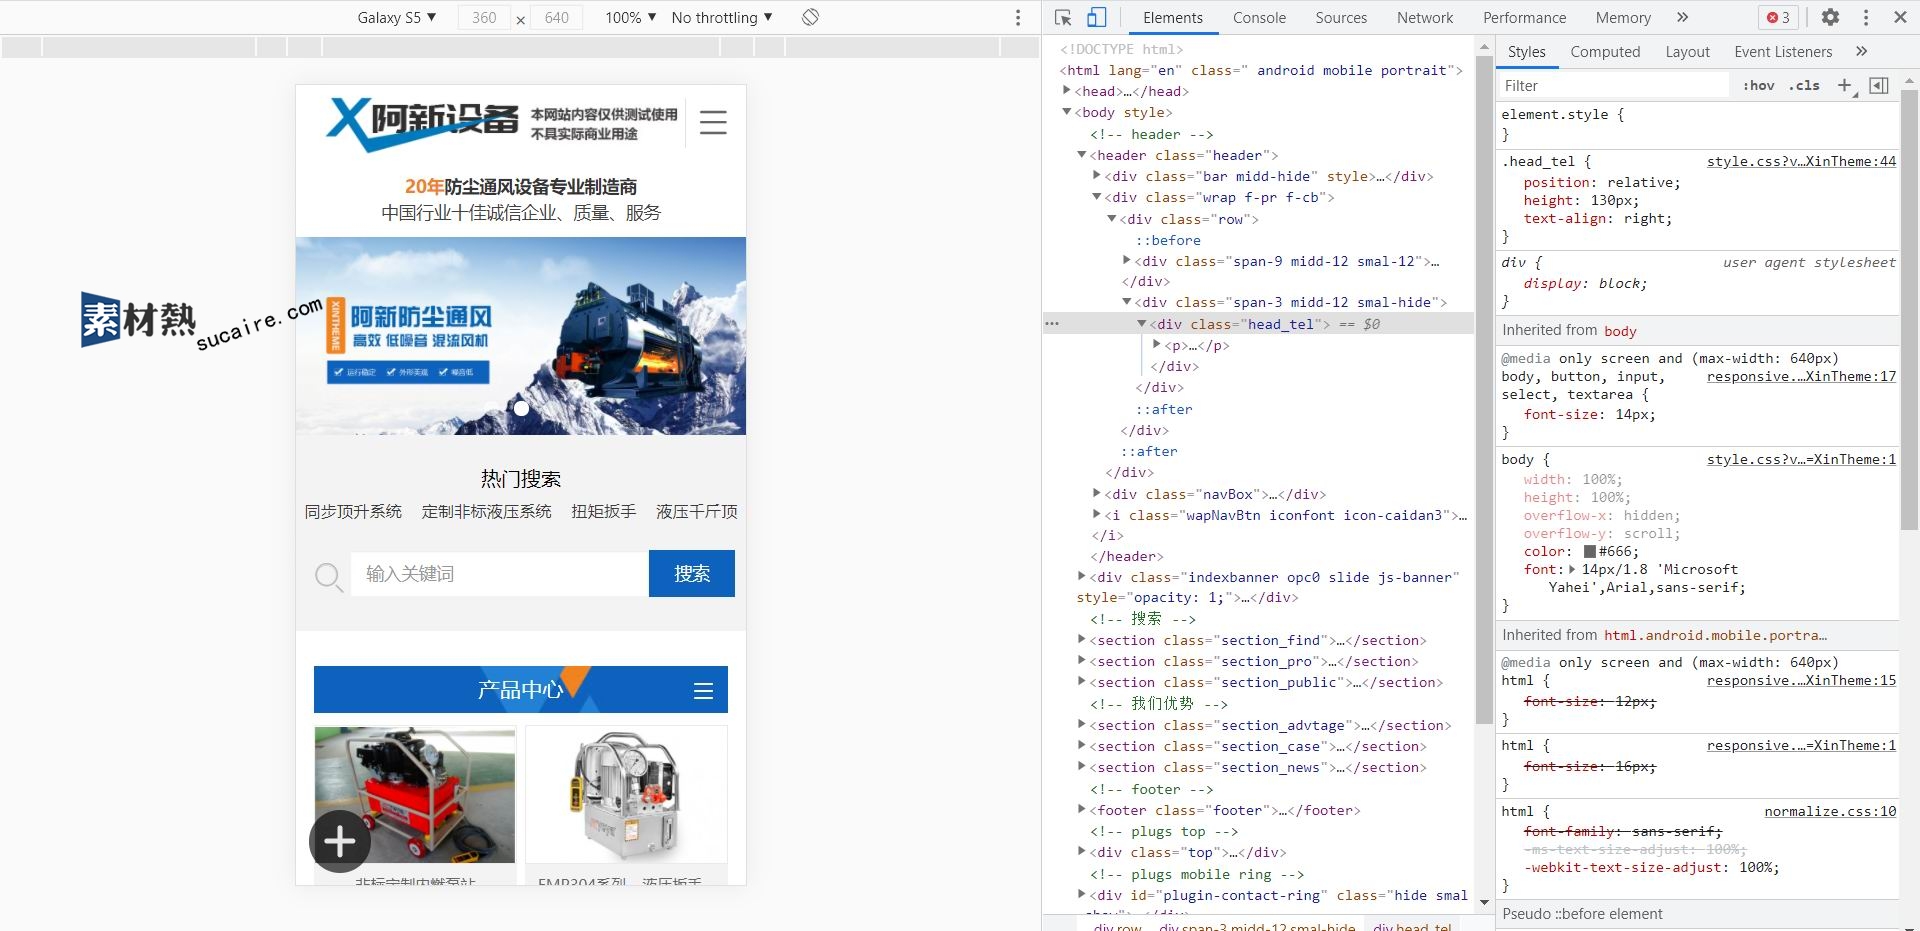1920x931 pixels.
Task: Switch to the Memory tab
Action: [1623, 17]
